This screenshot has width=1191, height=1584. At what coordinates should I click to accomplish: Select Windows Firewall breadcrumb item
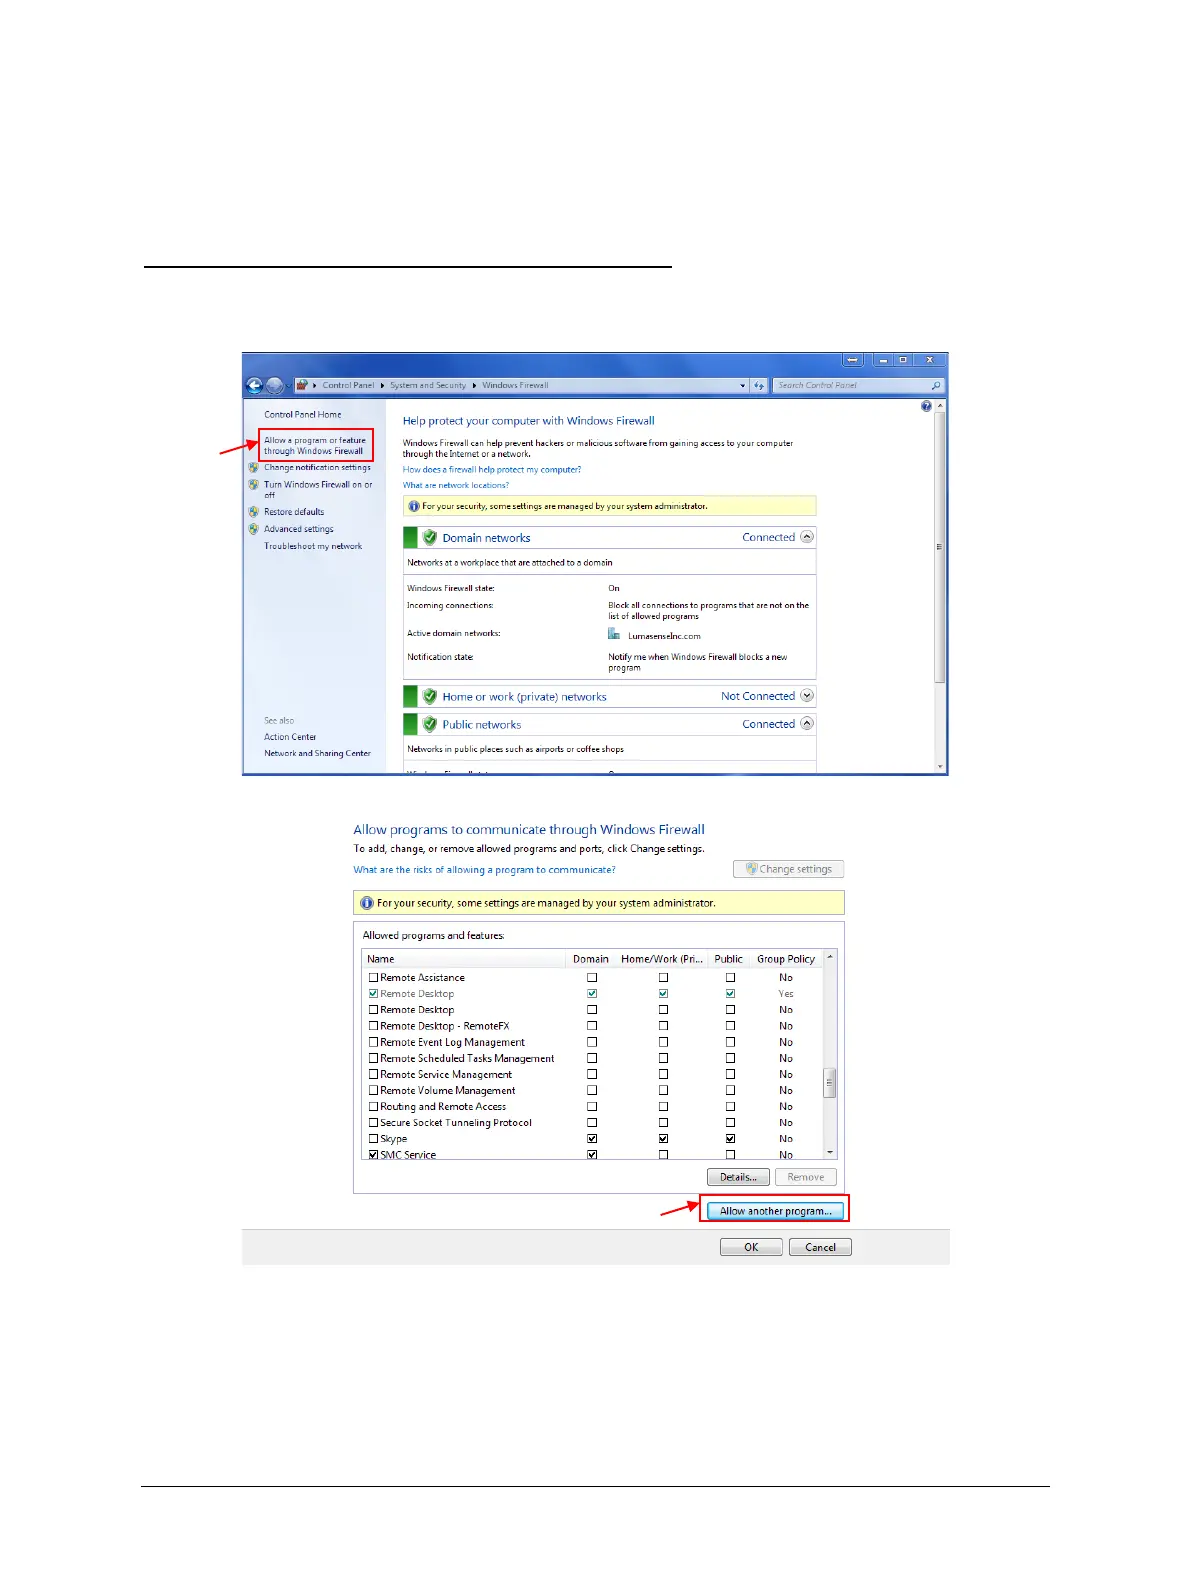[x=515, y=385]
